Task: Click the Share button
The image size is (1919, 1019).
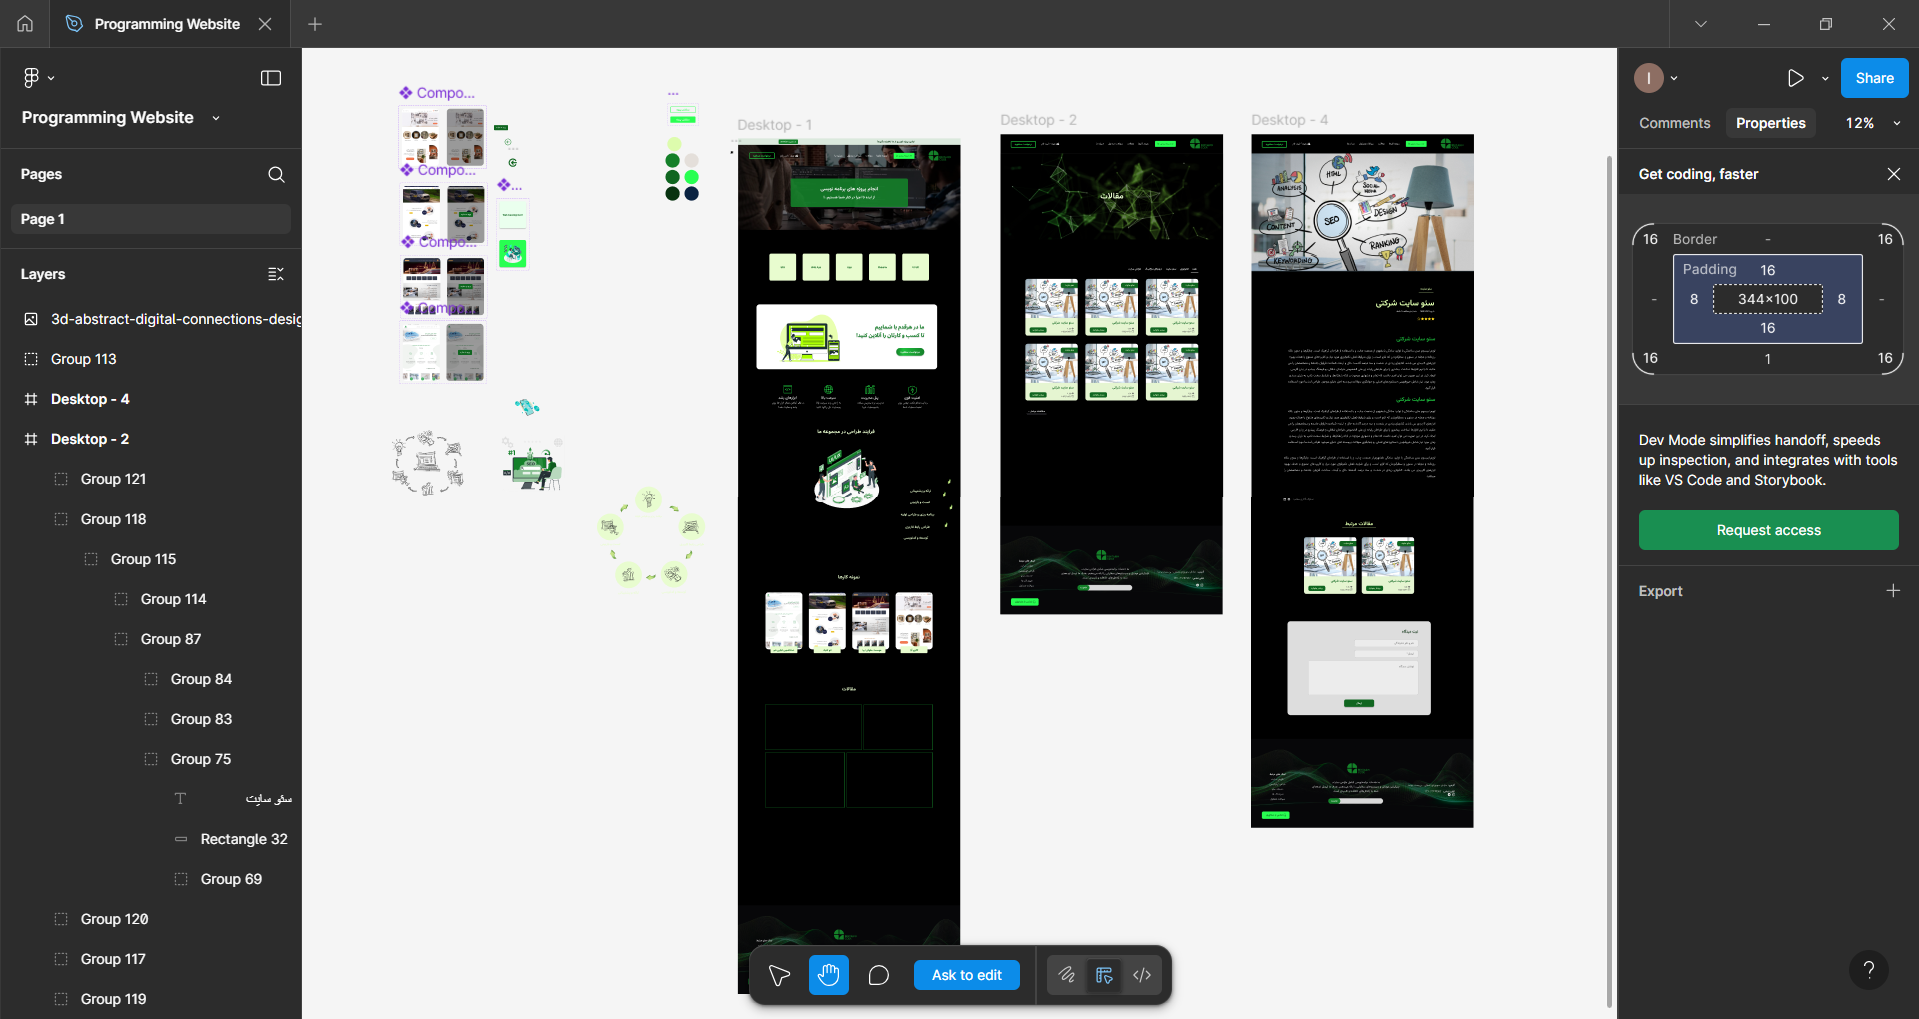Action: click(x=1874, y=78)
